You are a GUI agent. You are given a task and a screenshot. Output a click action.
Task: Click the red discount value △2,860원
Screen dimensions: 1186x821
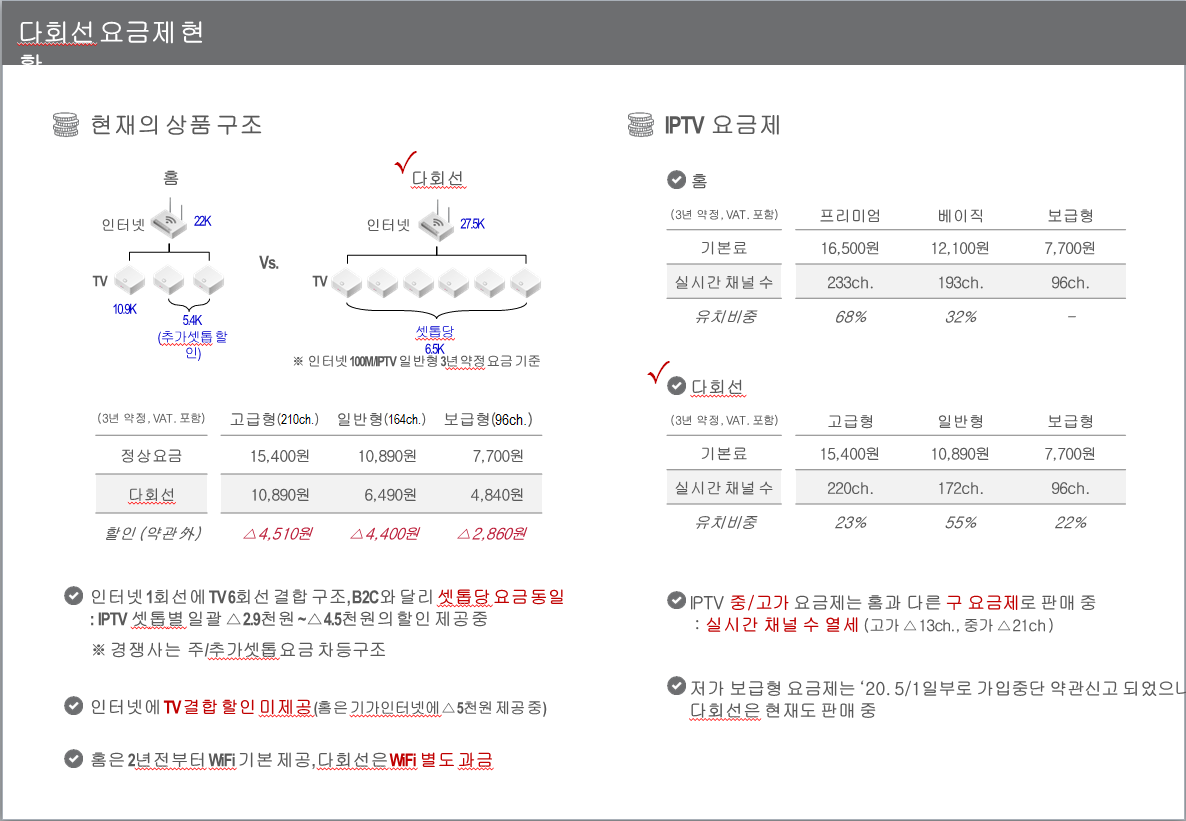(x=492, y=534)
